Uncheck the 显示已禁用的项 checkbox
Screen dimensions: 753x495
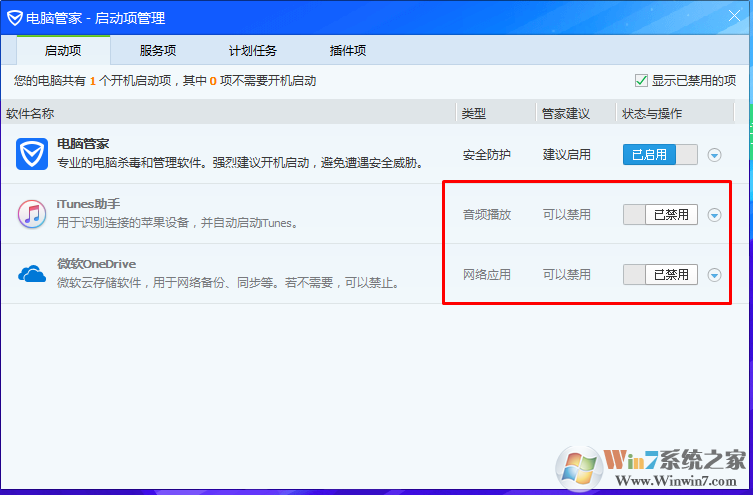coord(641,80)
